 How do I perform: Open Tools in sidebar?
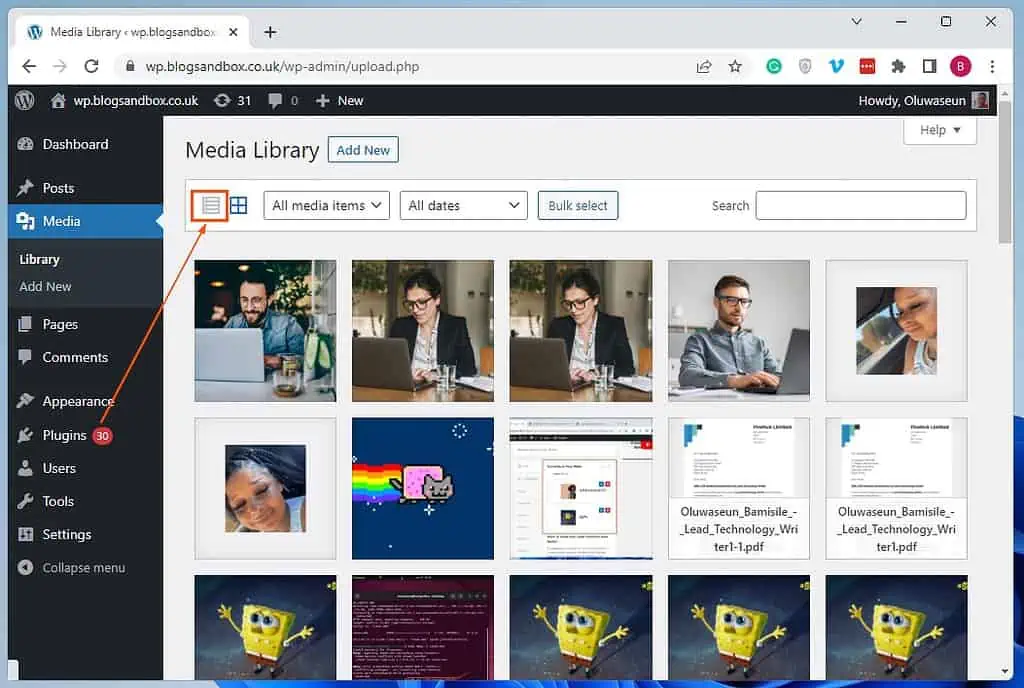85,501
